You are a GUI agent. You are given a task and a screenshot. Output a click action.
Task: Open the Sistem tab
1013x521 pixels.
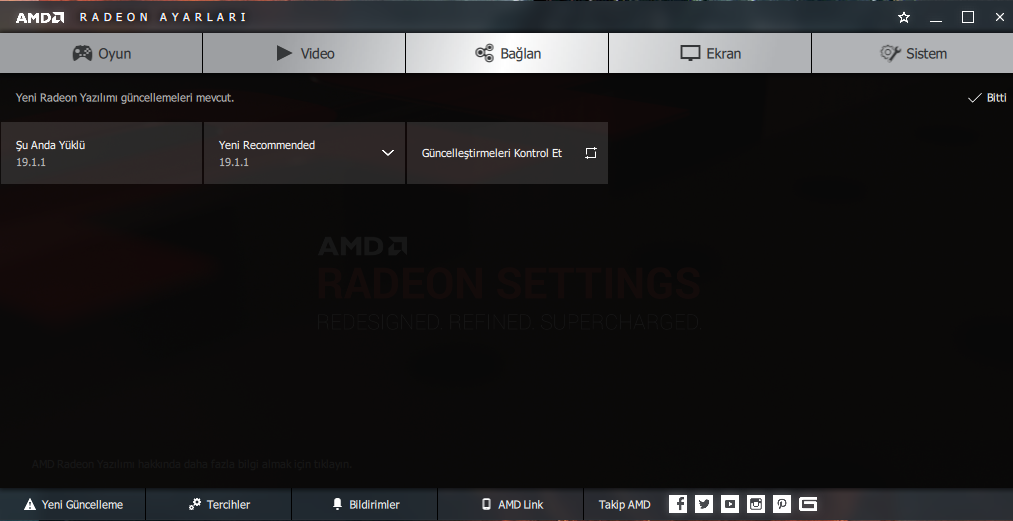click(x=912, y=53)
